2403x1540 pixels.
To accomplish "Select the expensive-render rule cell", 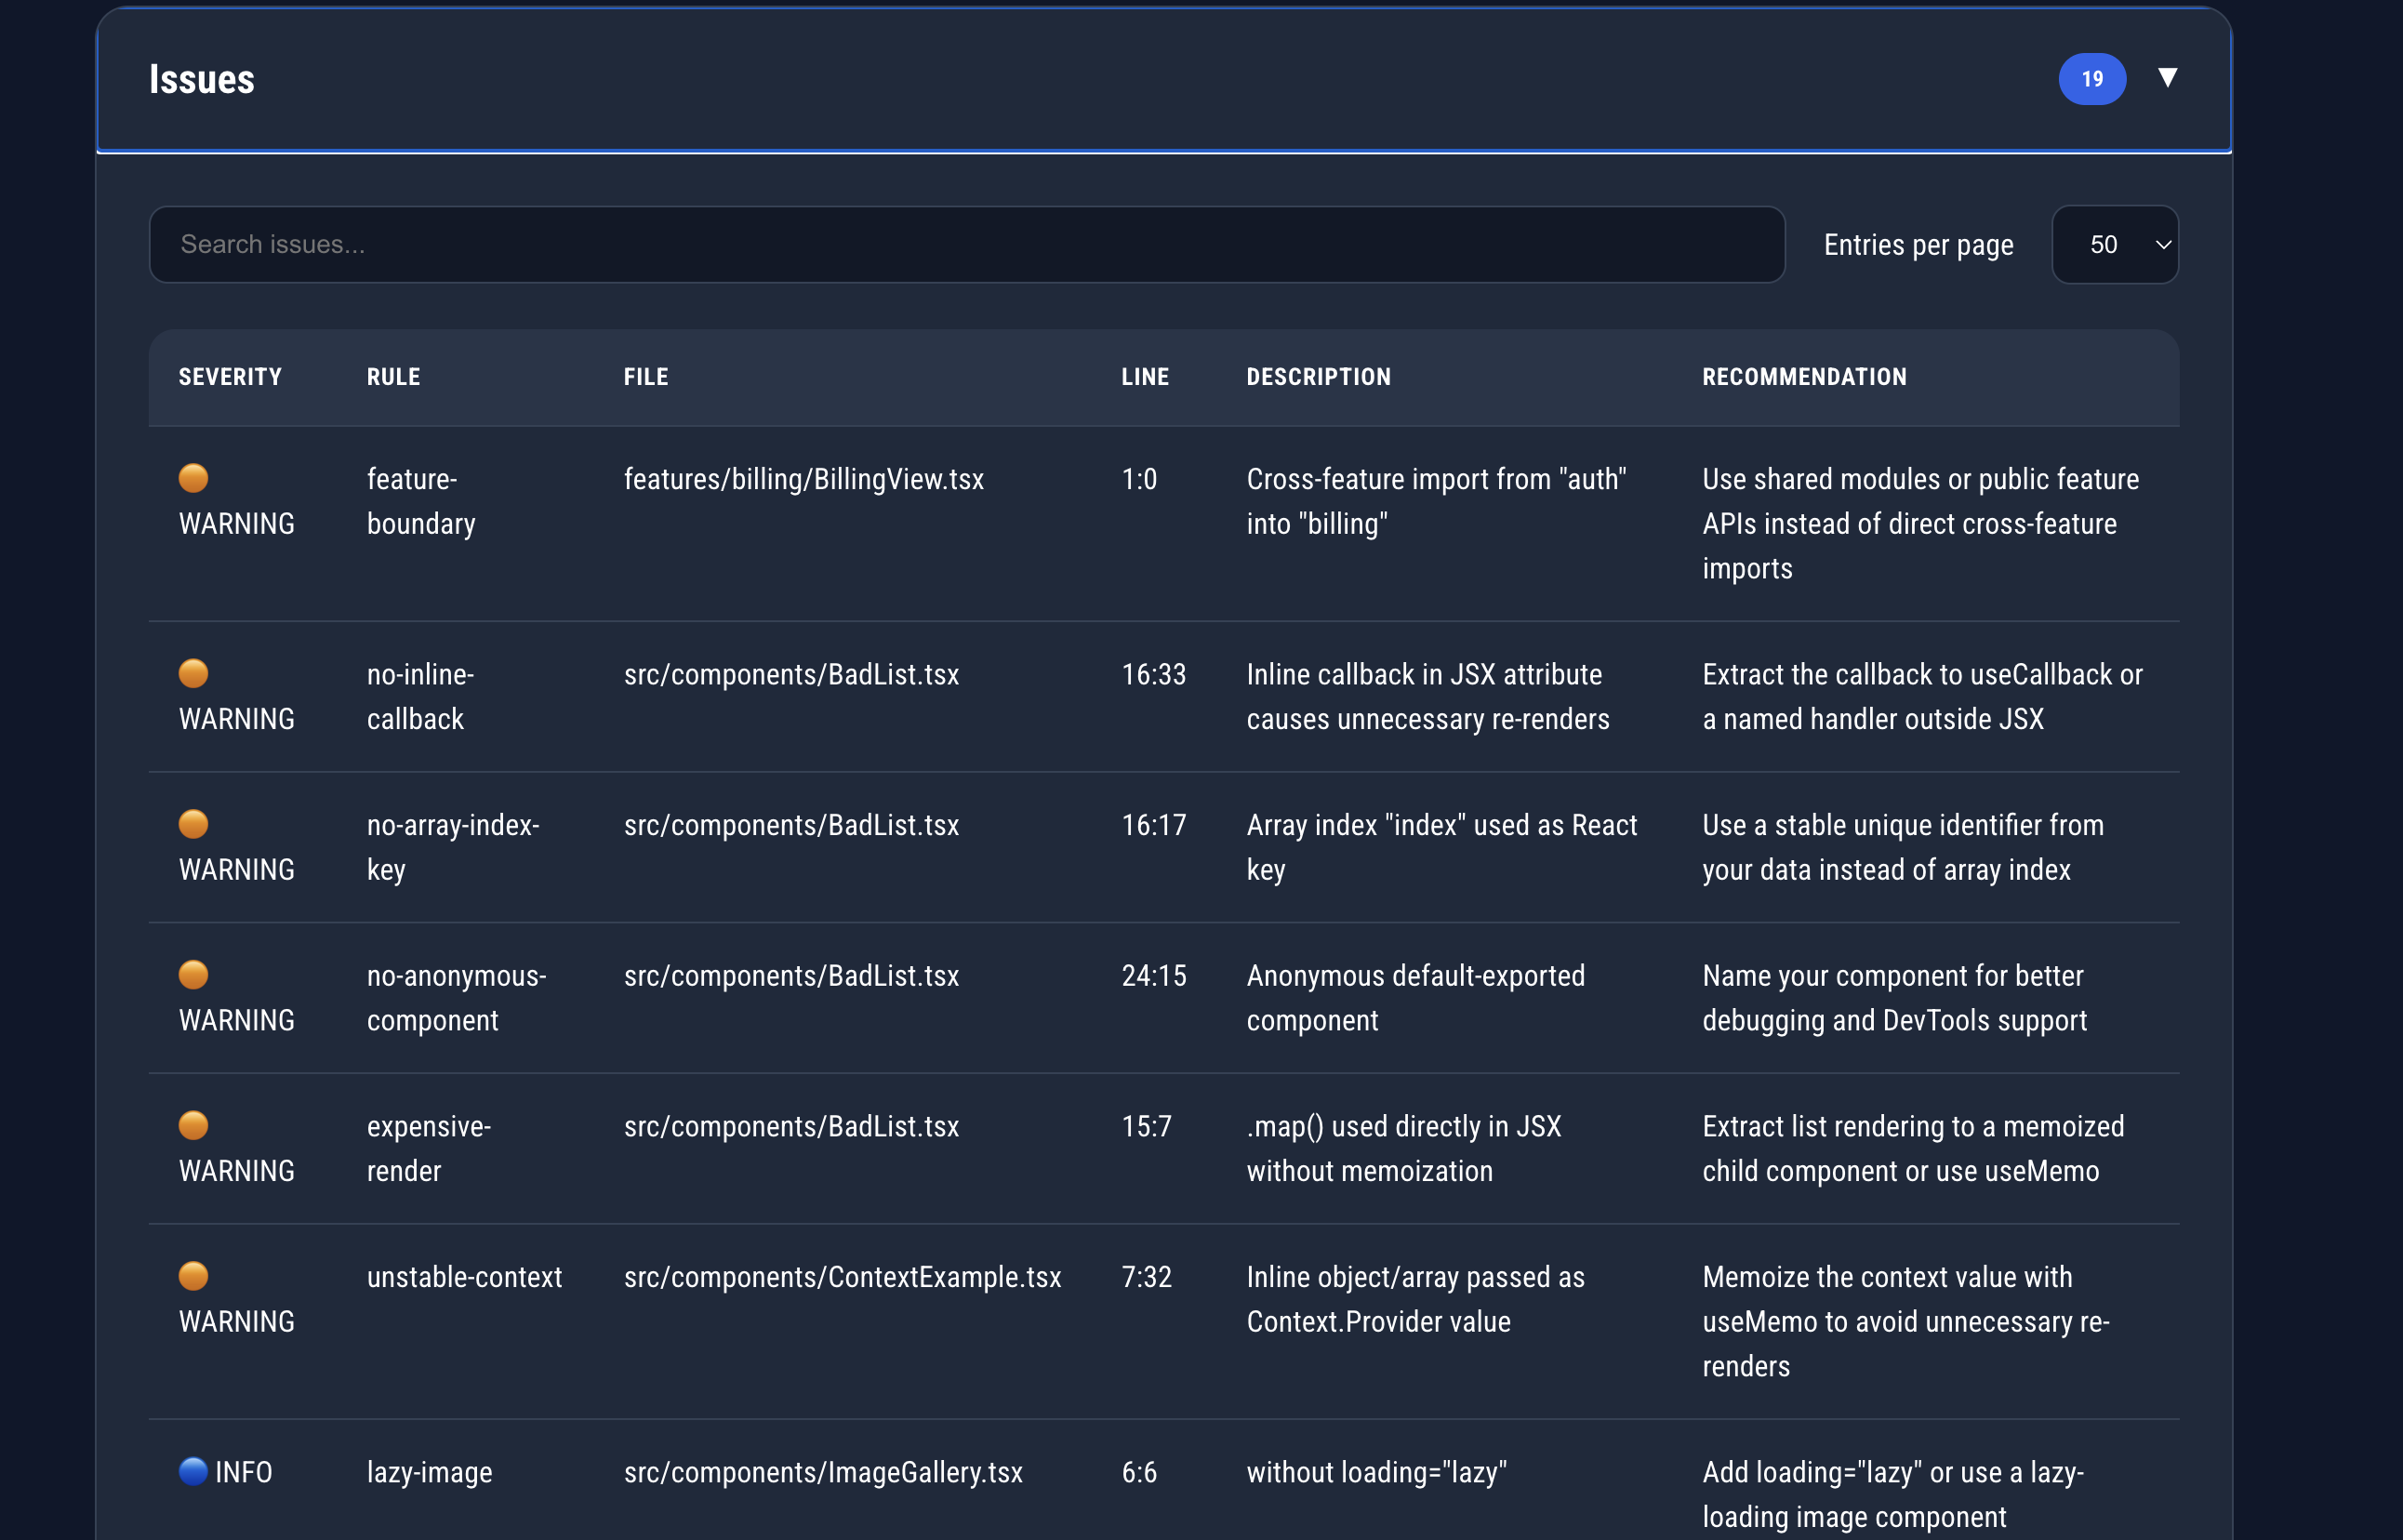I will point(429,1148).
